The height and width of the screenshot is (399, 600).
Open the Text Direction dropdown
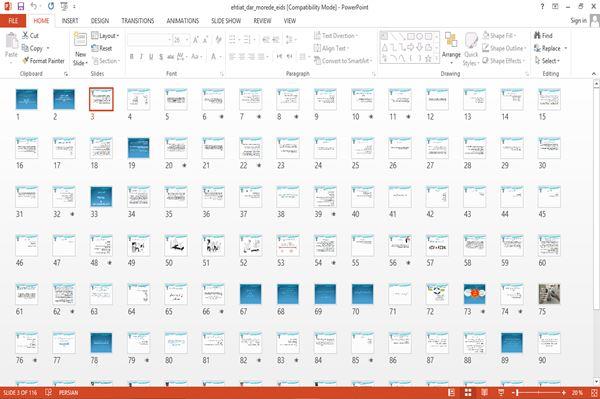point(336,36)
